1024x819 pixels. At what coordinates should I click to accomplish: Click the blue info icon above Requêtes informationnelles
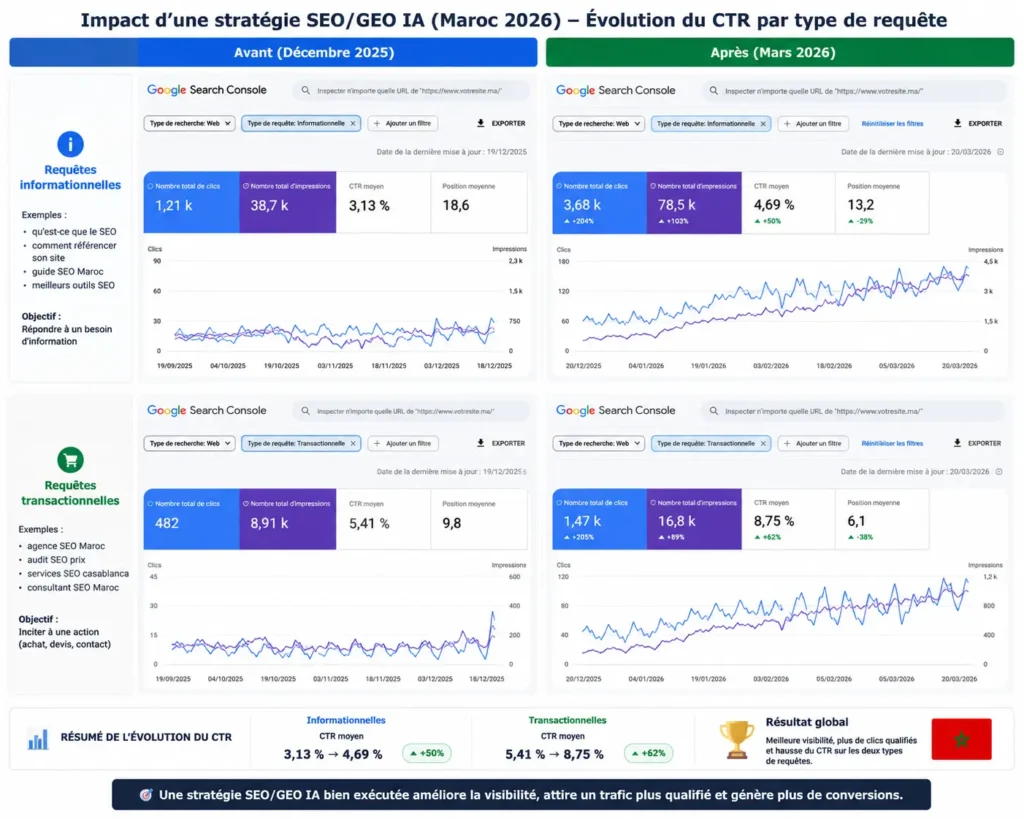tap(71, 144)
